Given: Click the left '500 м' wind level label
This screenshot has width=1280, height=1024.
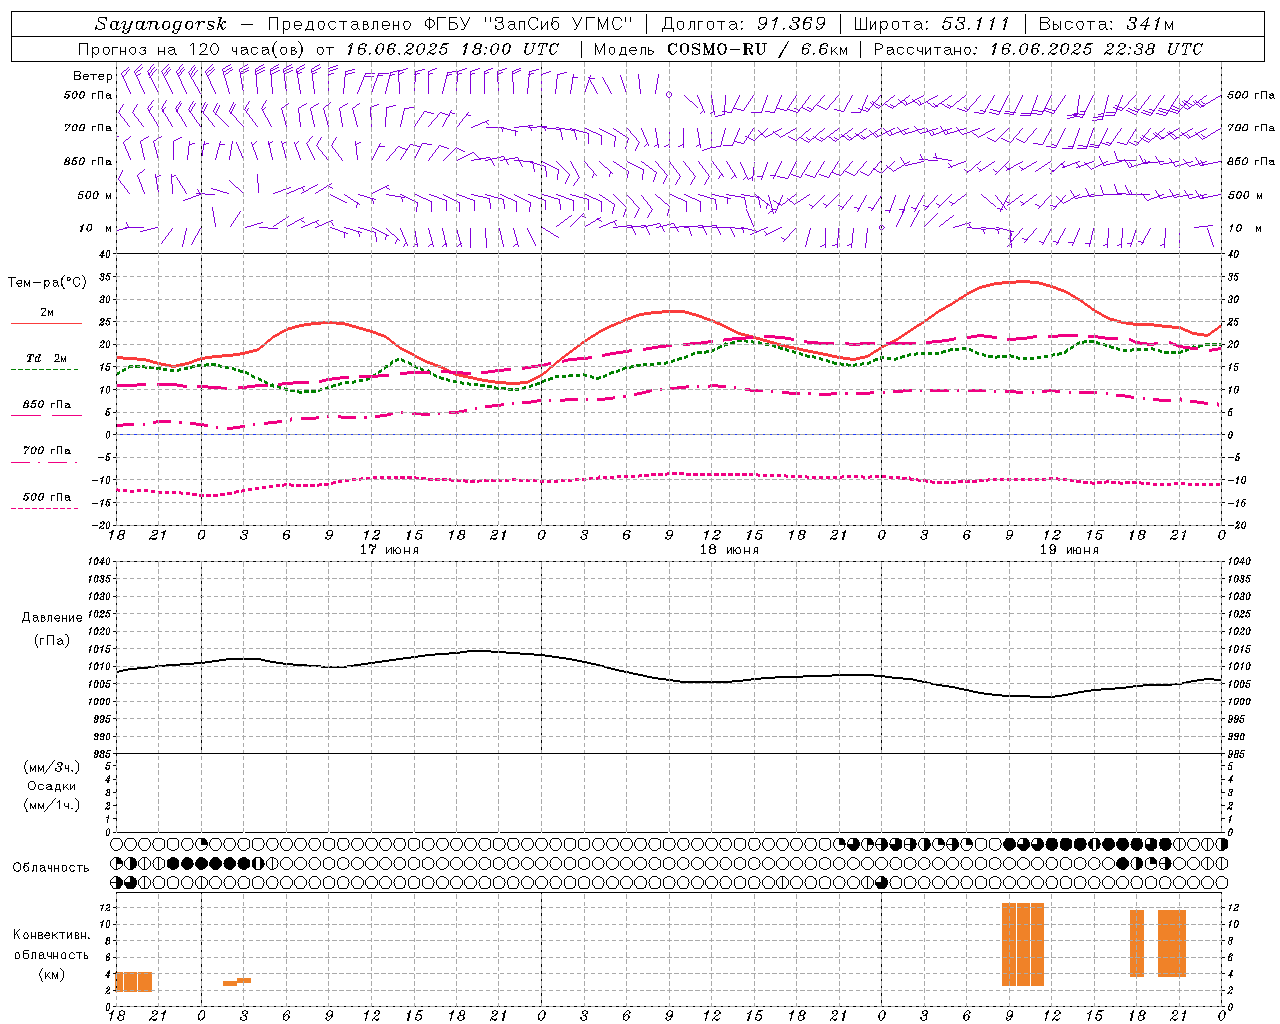Looking at the screenshot, I should click(x=94, y=195).
